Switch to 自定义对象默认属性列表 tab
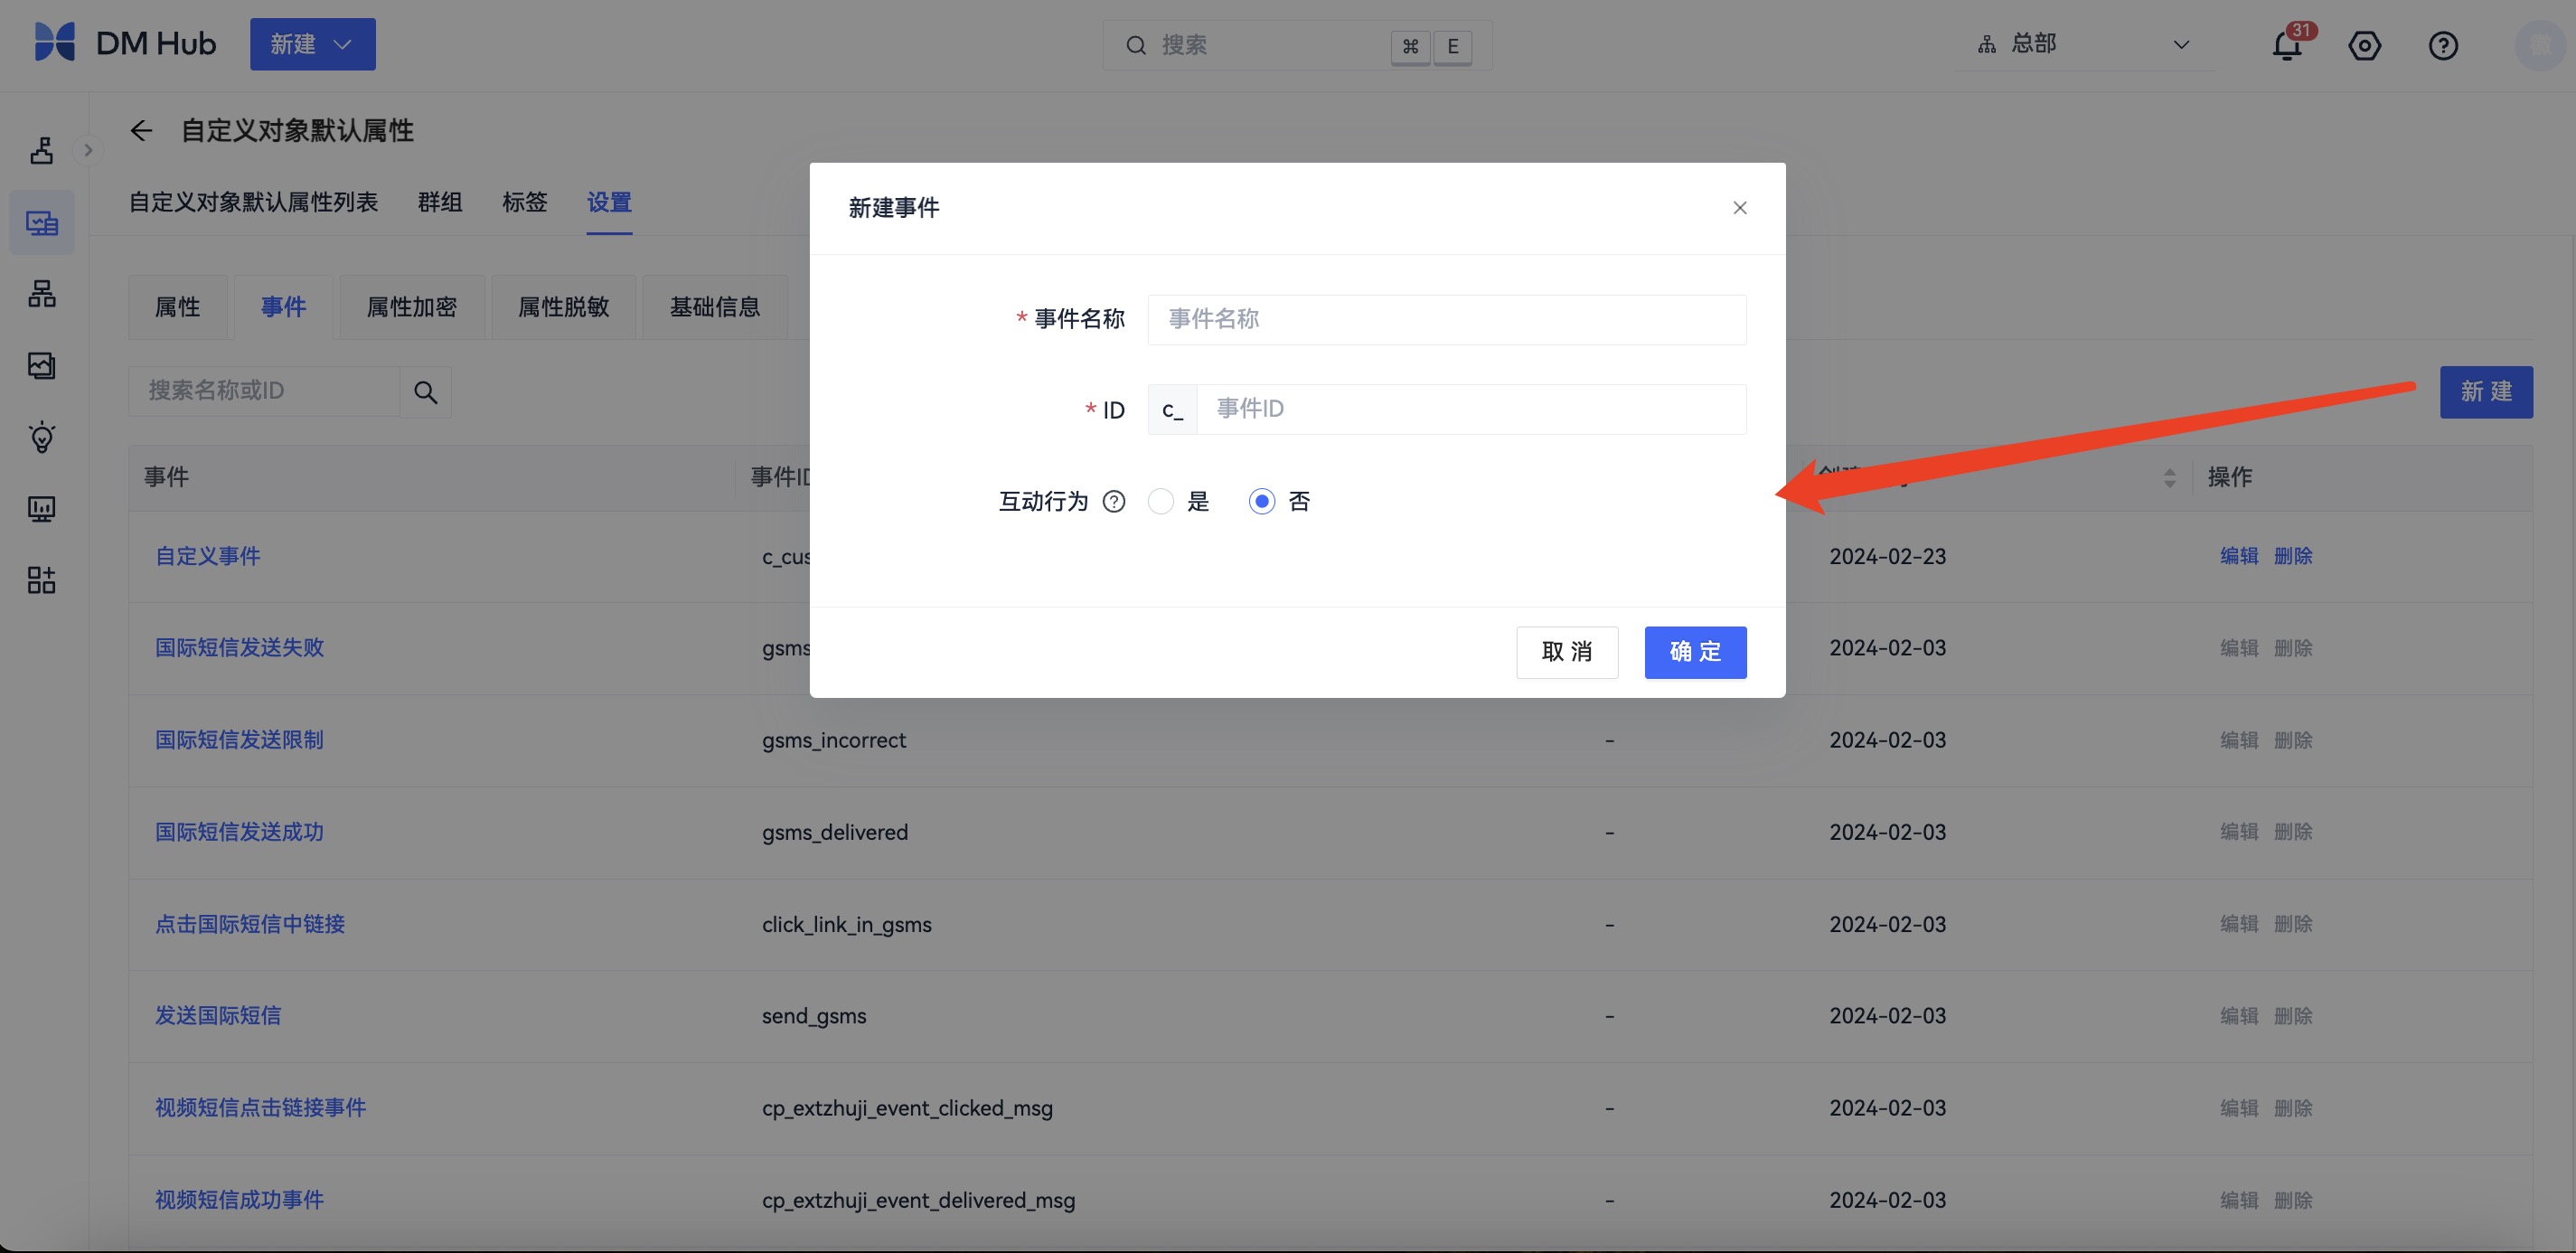Viewport: 2576px width, 1253px height. (253, 202)
